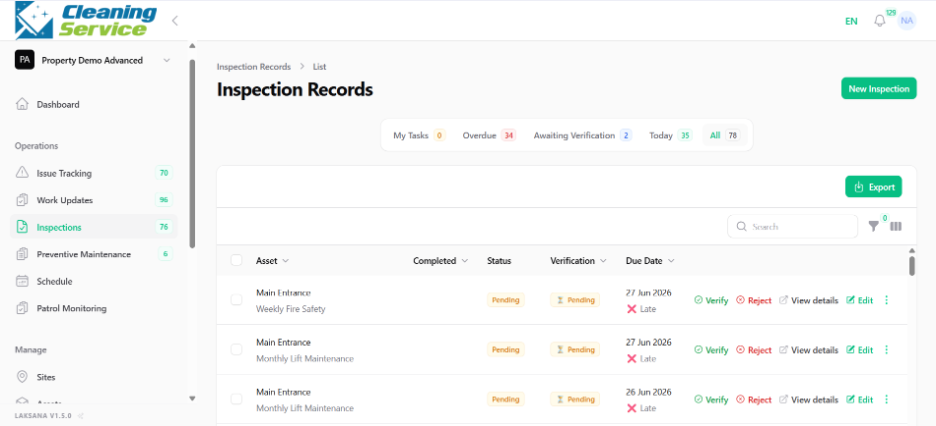The image size is (936, 426).
Task: Tick checkbox for Weekly Fire Safety row
Action: coord(236,300)
